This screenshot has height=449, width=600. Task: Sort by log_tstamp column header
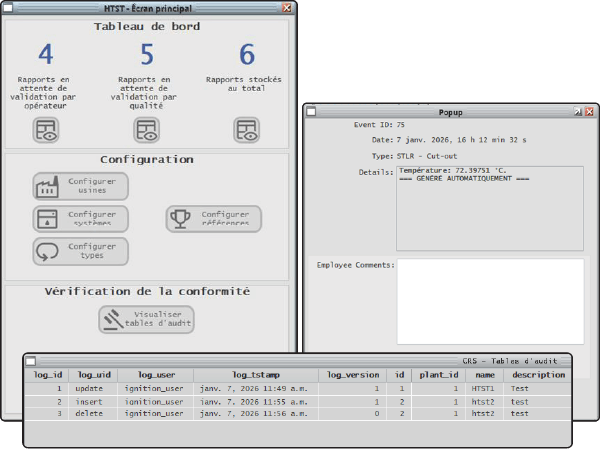click(256, 375)
